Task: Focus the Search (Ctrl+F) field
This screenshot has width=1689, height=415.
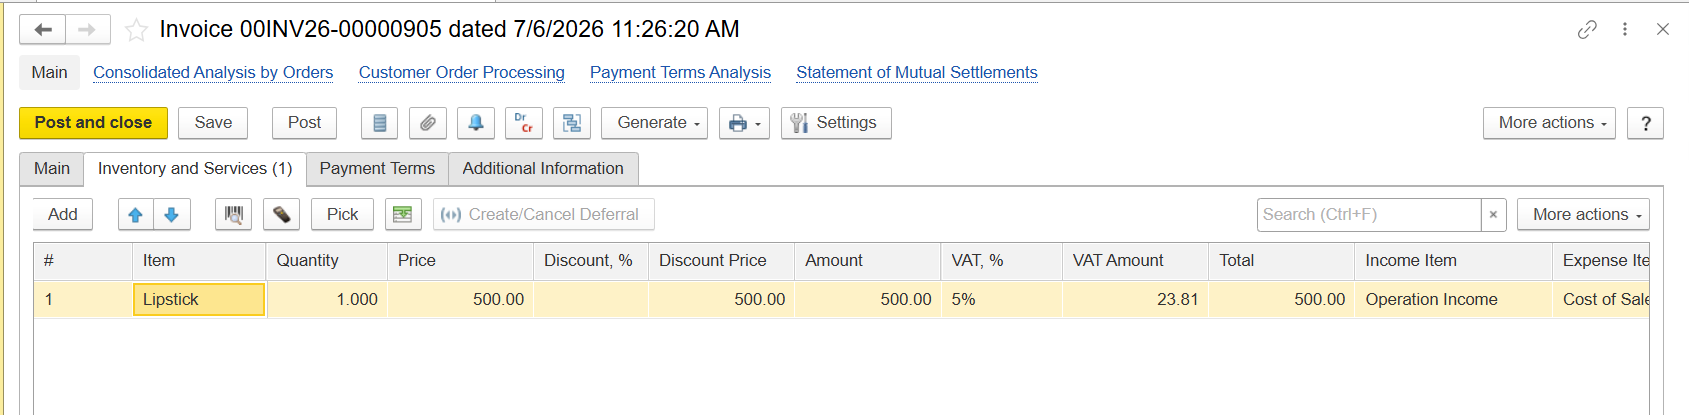Action: 1369,215
